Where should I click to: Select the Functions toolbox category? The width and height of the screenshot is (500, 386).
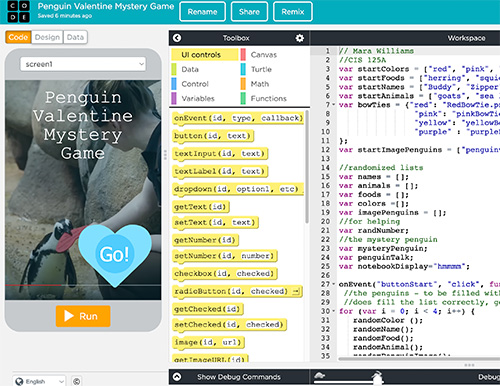268,98
